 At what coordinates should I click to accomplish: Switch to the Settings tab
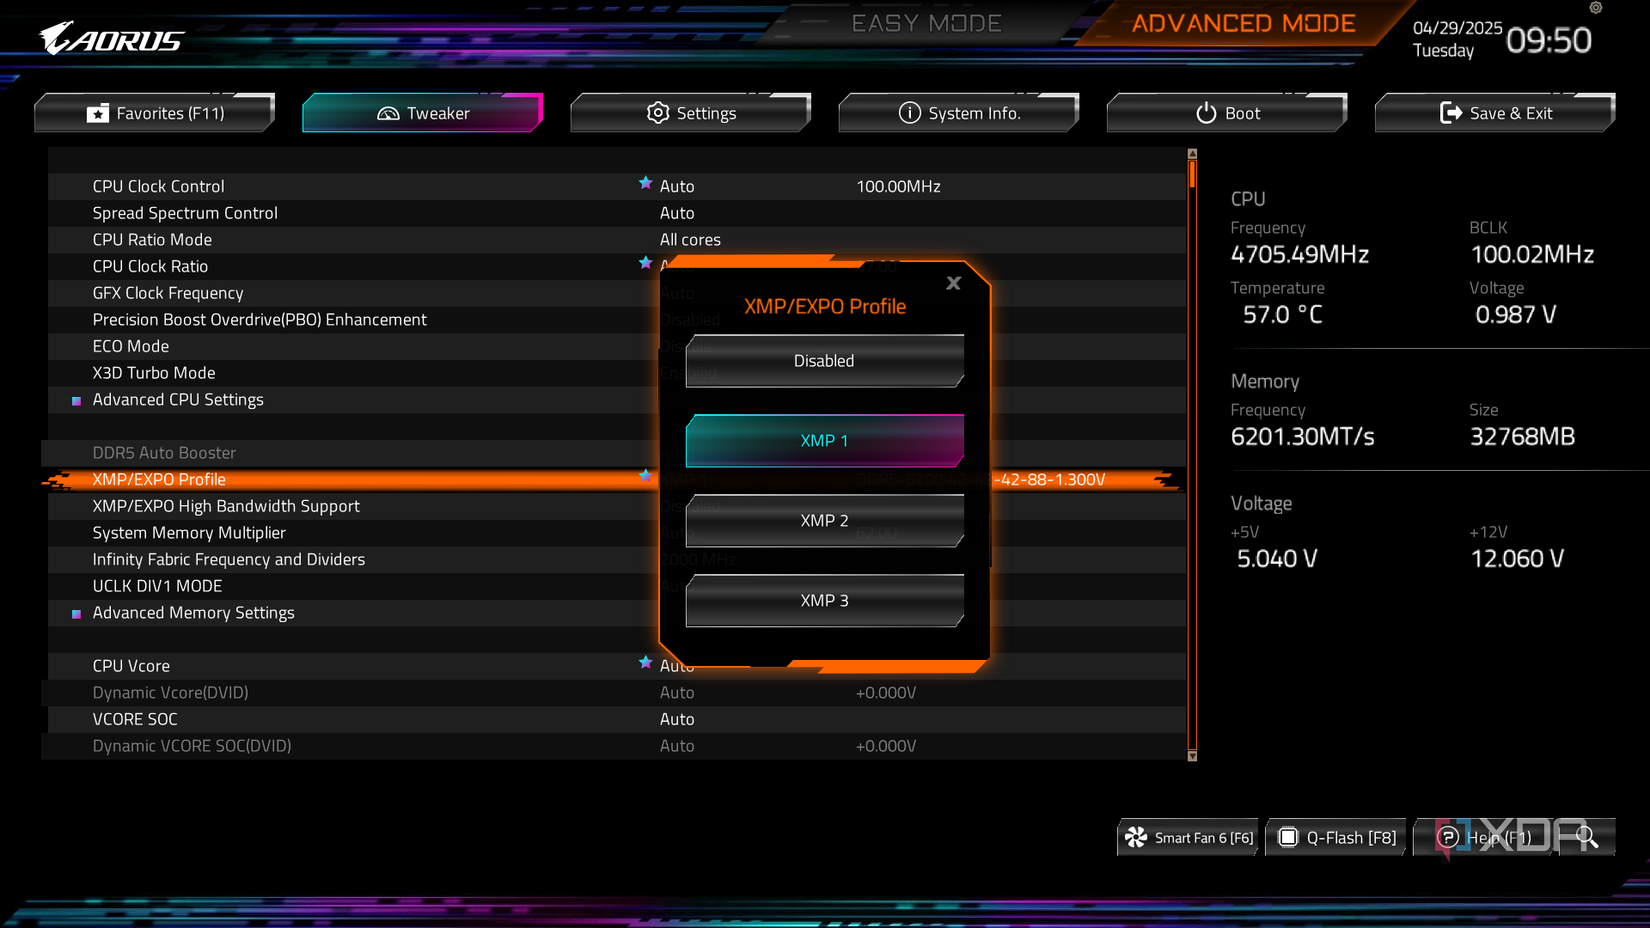coord(690,112)
